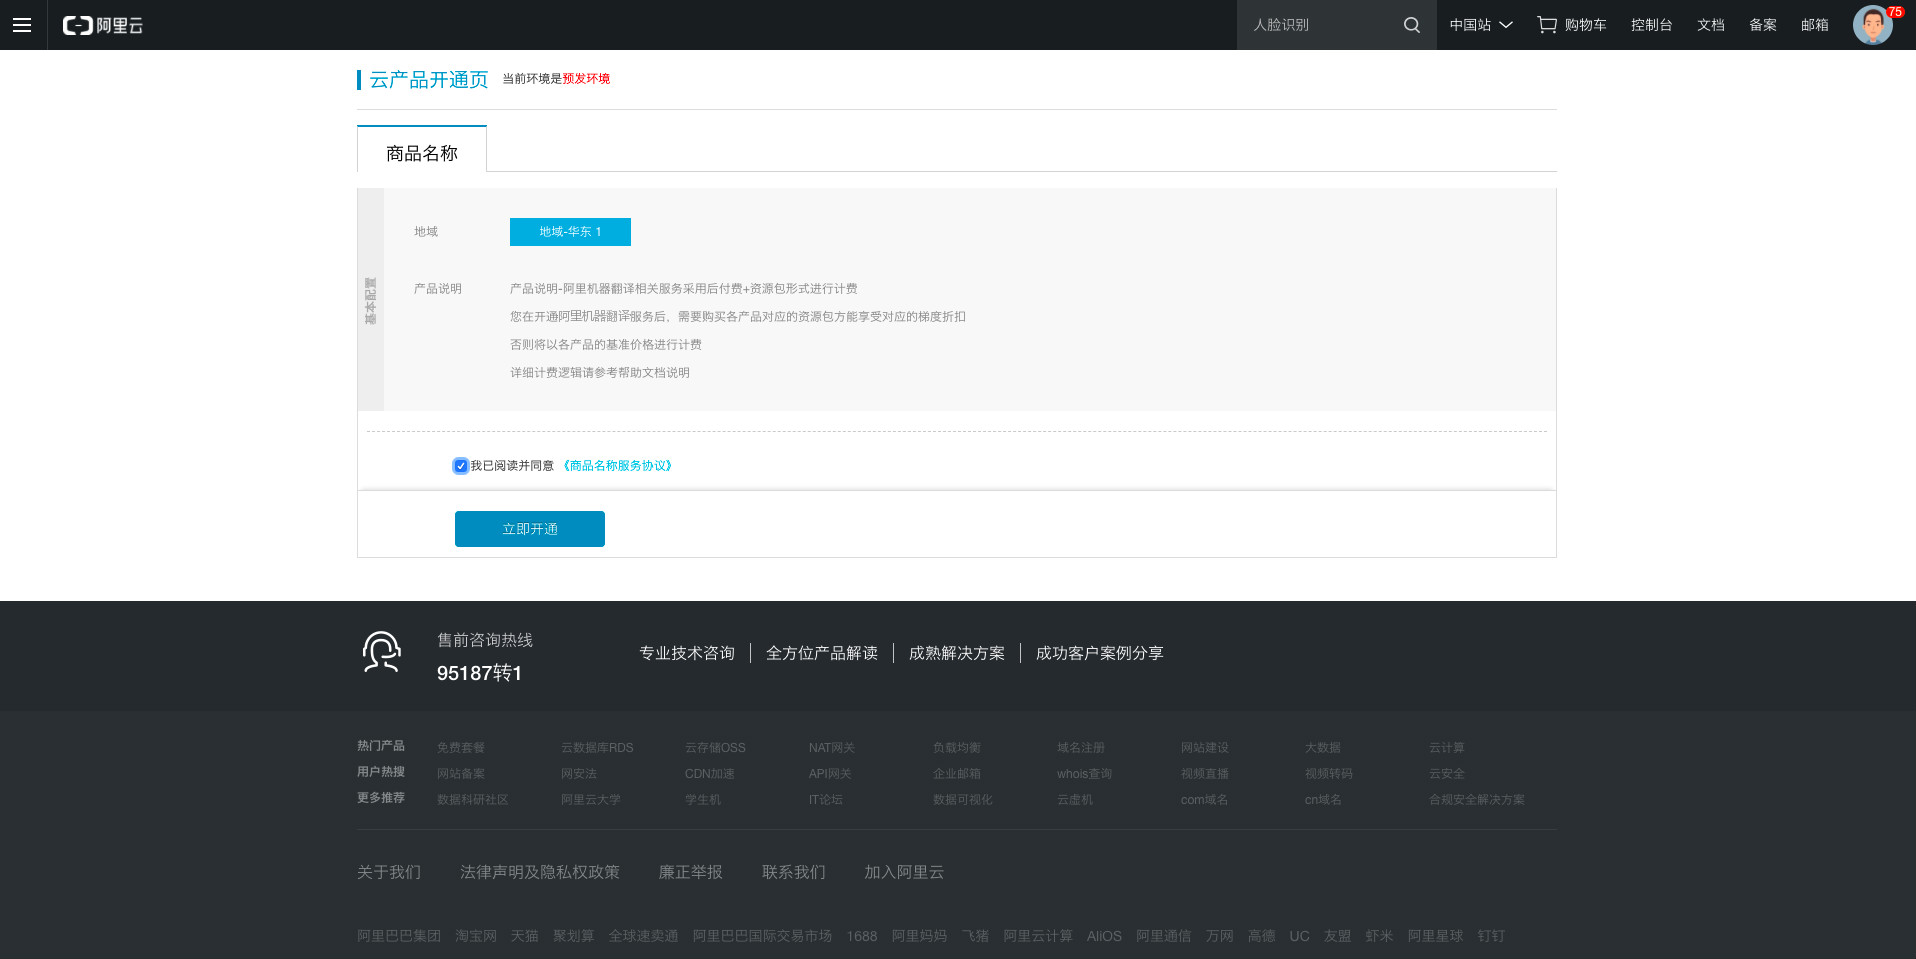The height and width of the screenshot is (959, 1916).
Task: Open 控制台 in the top navigation
Action: [x=1651, y=25]
